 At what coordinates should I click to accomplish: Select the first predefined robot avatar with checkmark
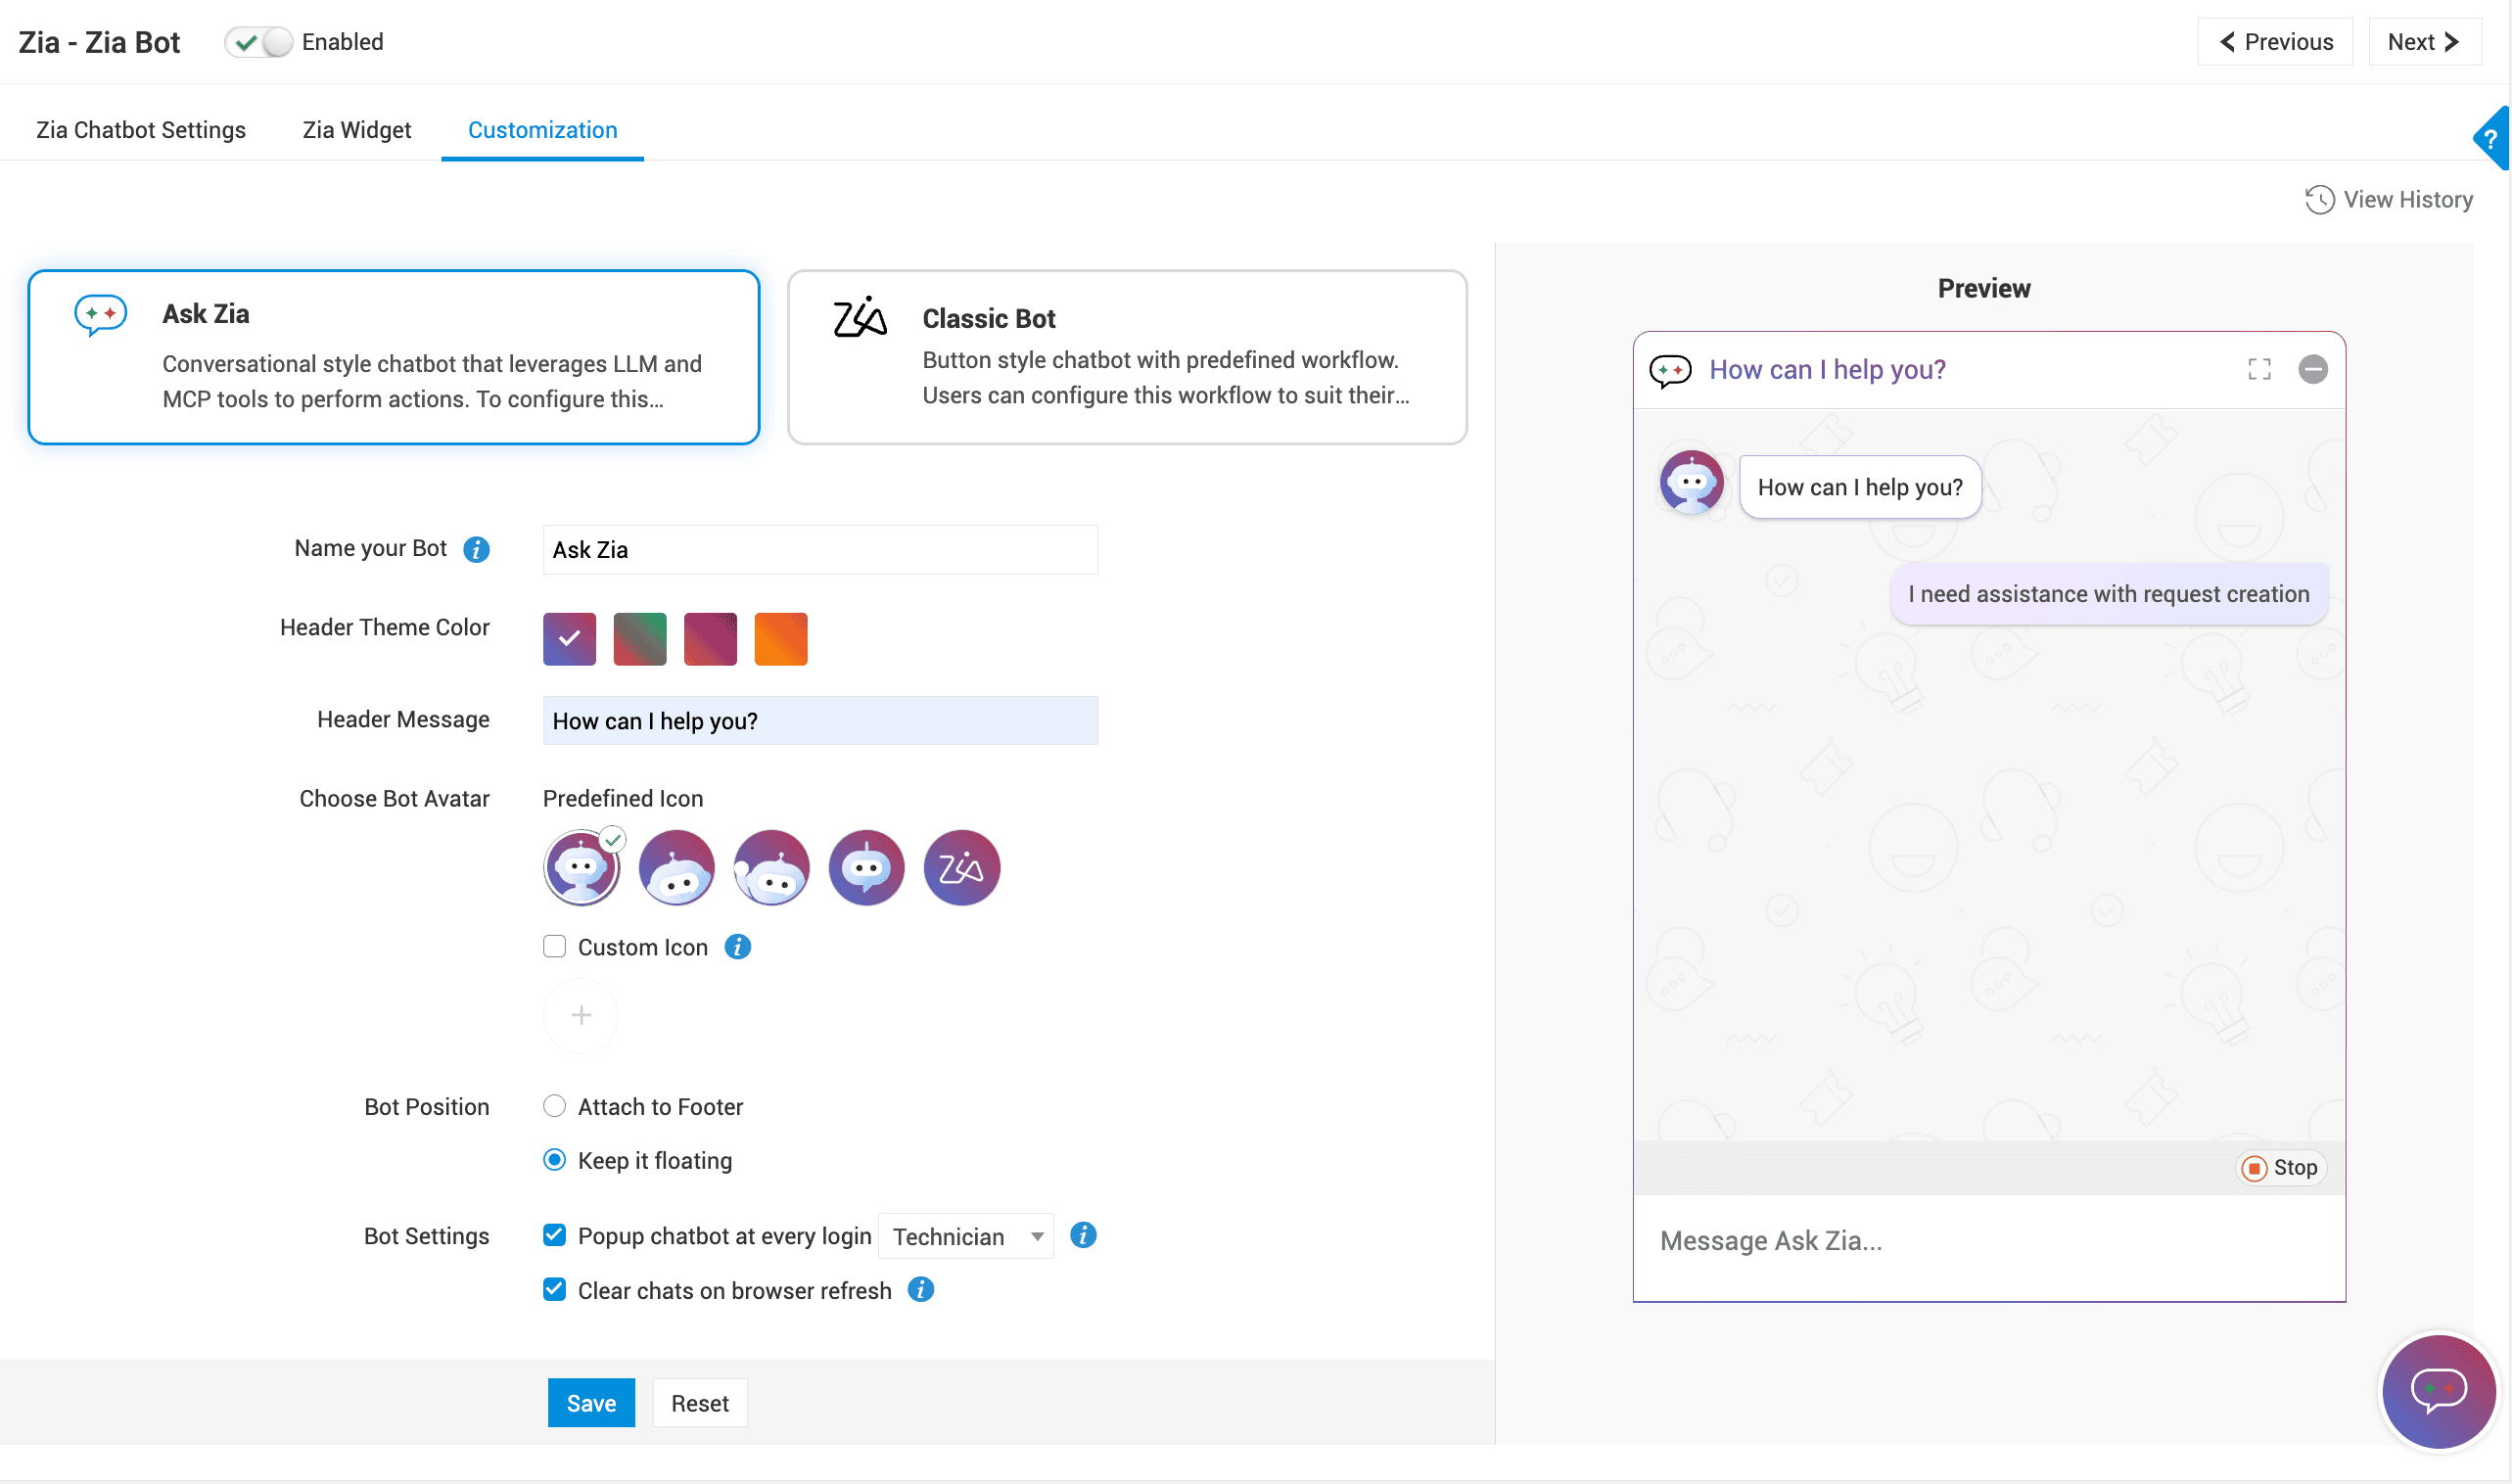point(582,867)
